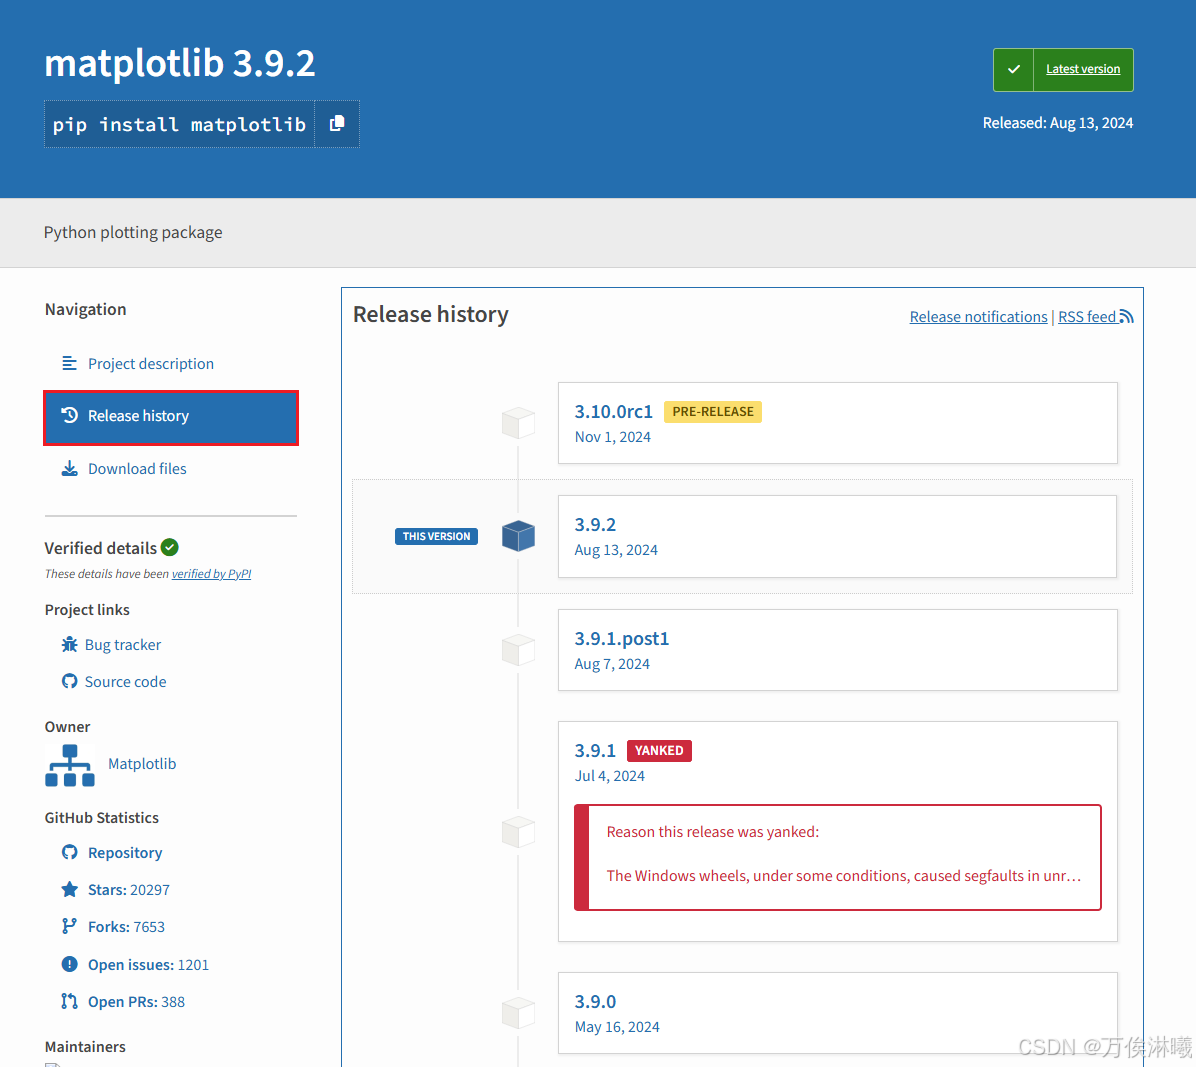Click the fork icon beside Forks
This screenshot has width=1196, height=1067.
pos(69,926)
